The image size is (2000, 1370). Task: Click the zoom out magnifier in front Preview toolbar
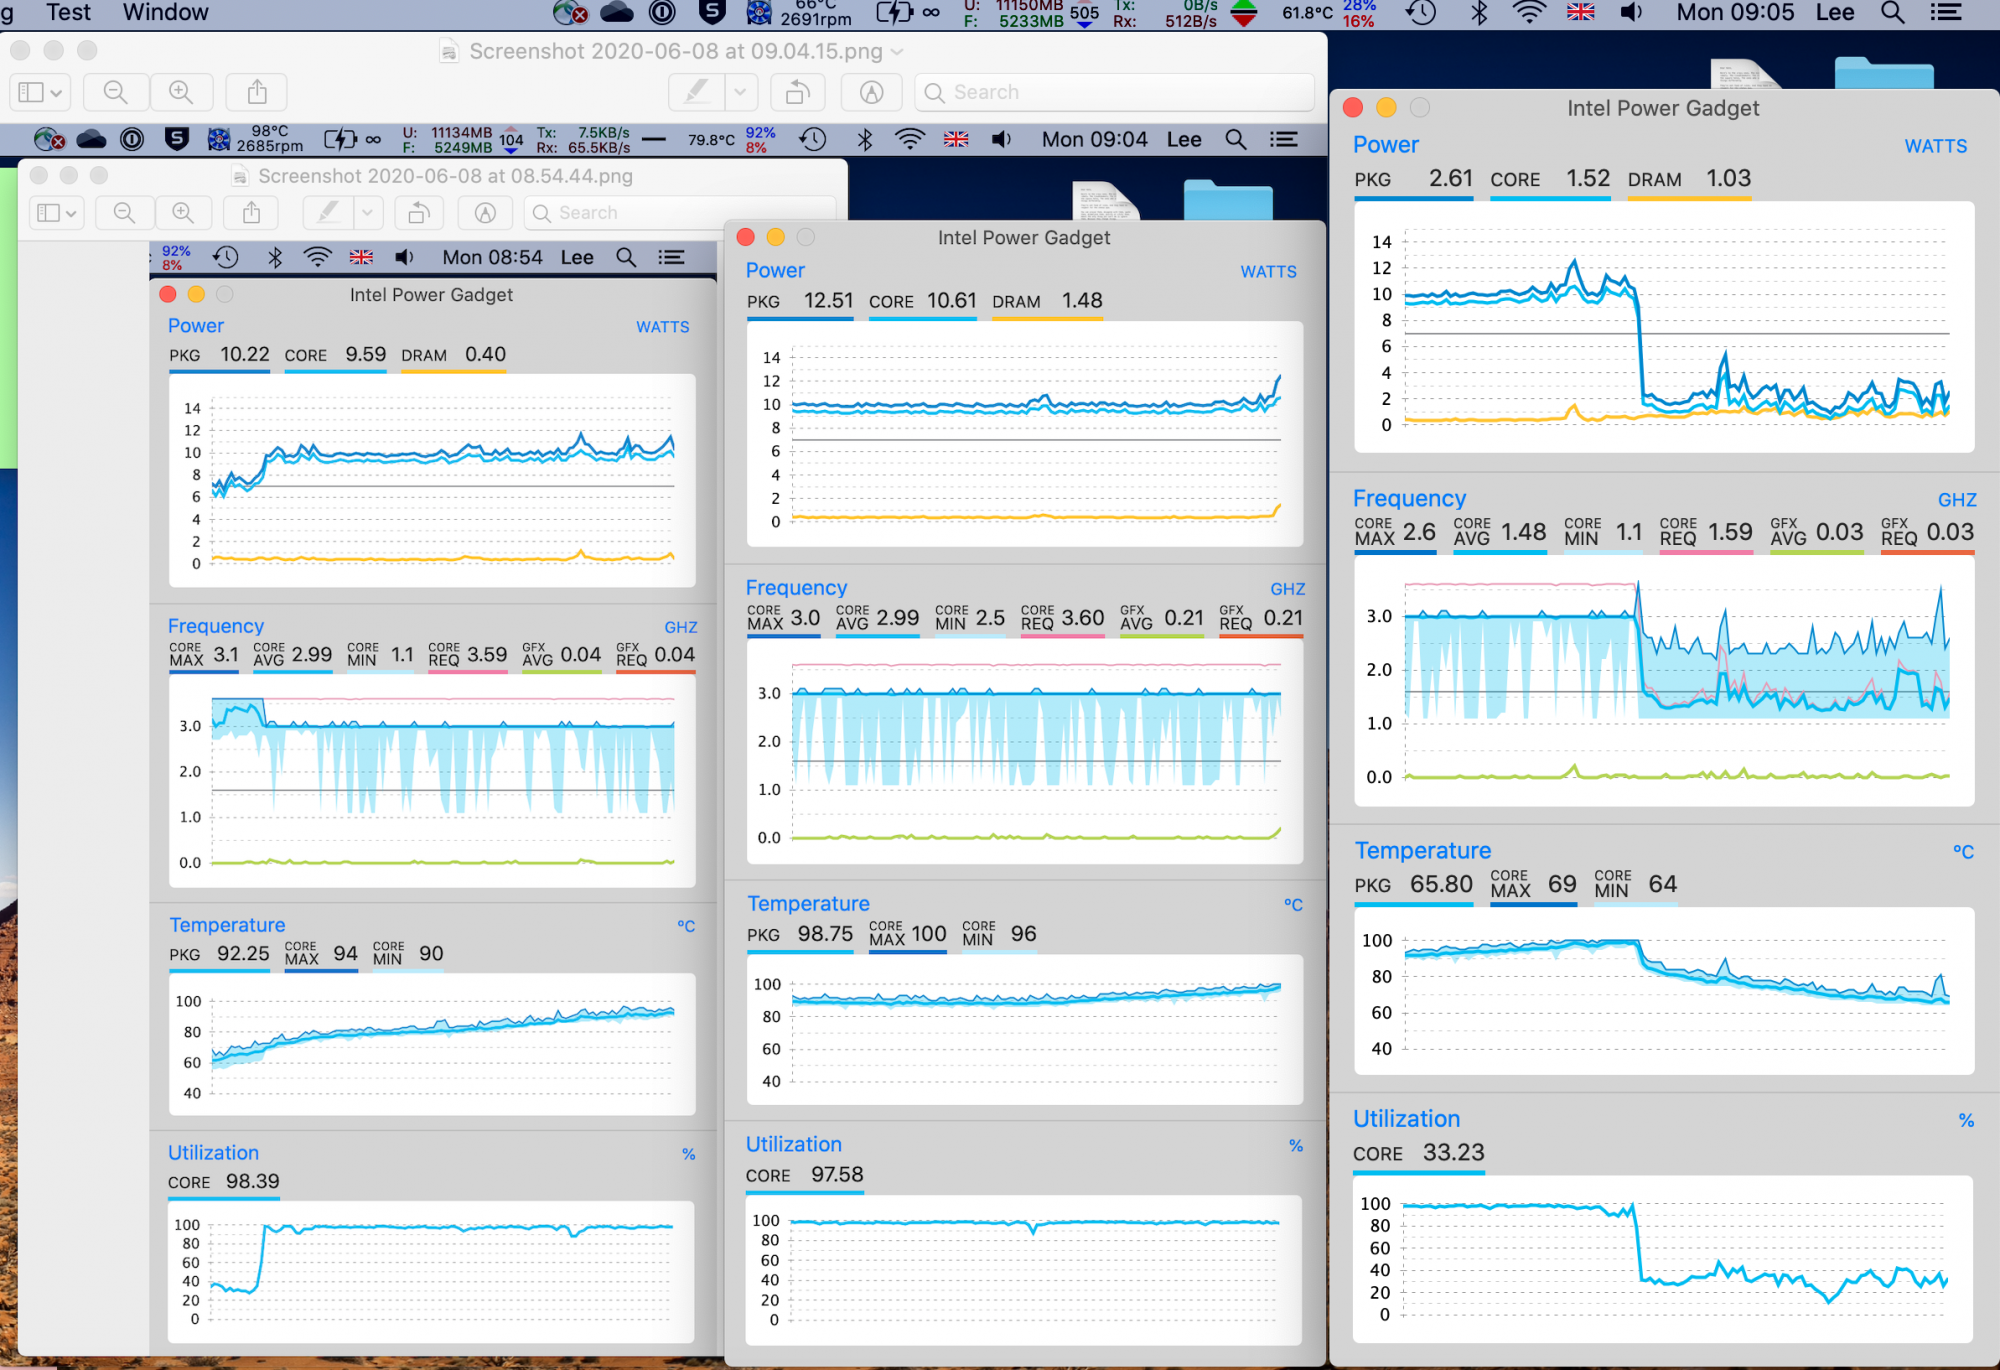tap(116, 92)
